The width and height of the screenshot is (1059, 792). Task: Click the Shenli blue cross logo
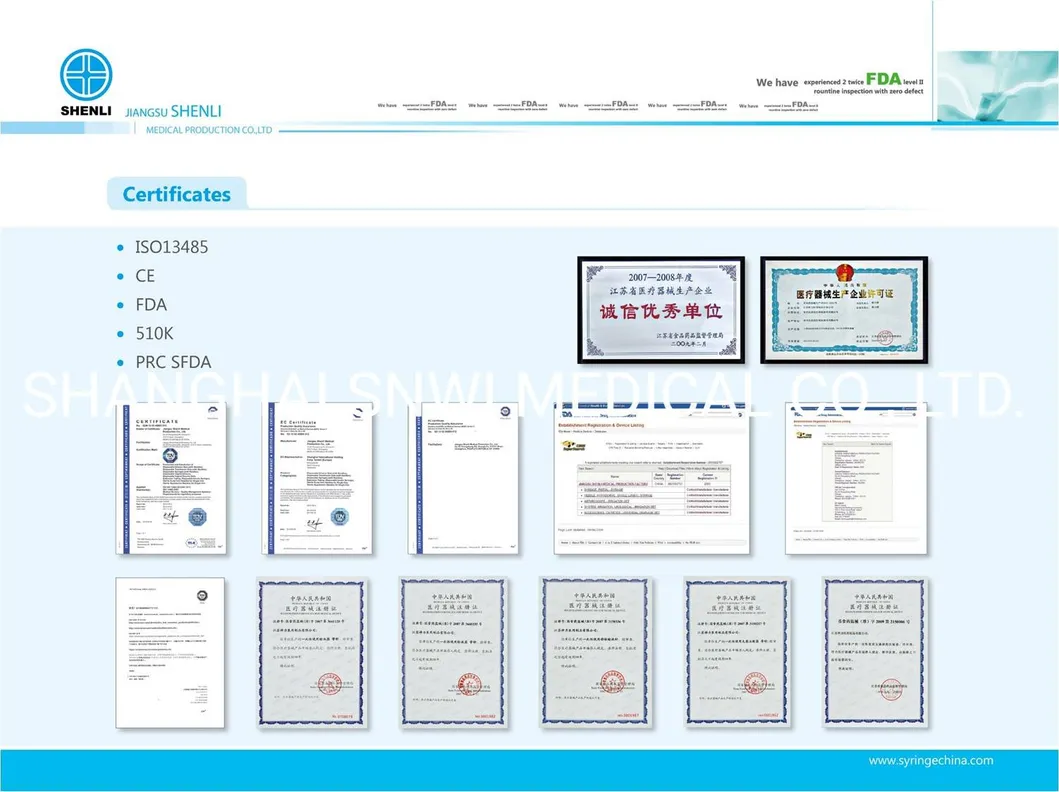click(86, 74)
